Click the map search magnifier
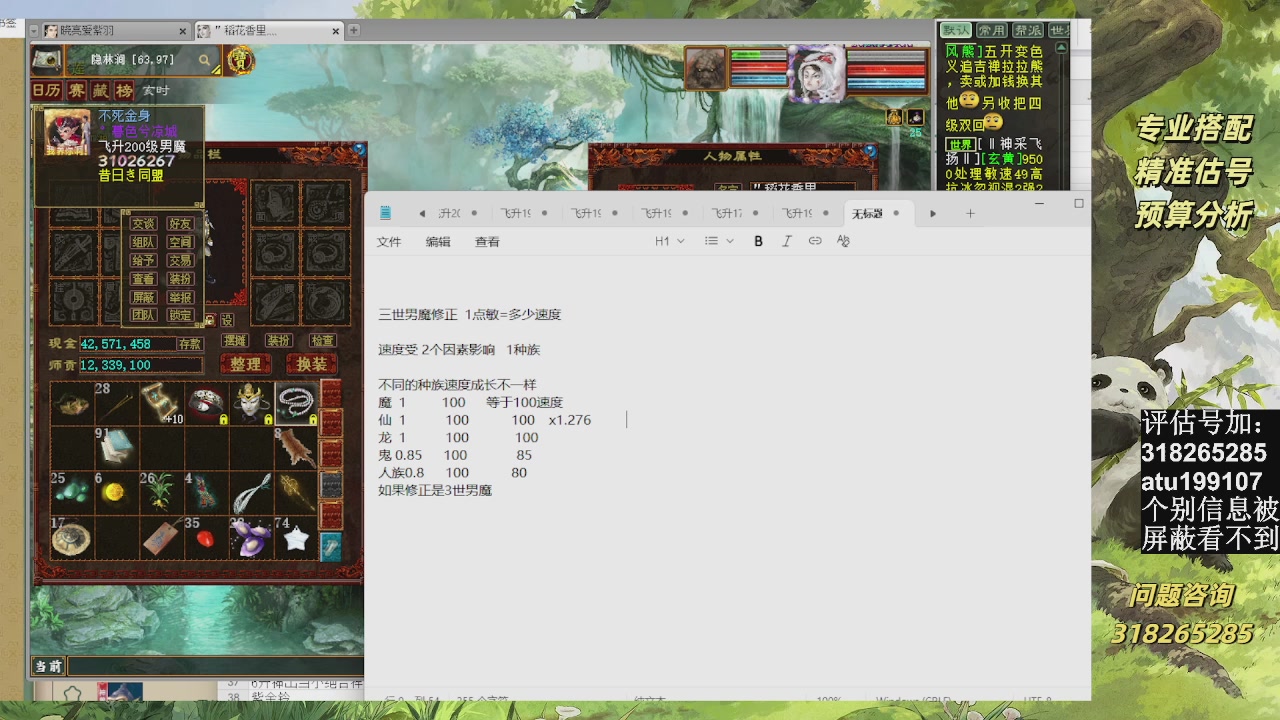 (x=204, y=61)
